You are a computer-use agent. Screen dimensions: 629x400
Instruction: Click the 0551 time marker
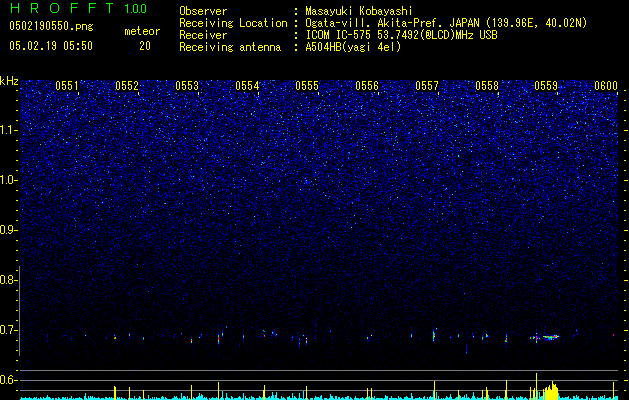[x=67, y=86]
